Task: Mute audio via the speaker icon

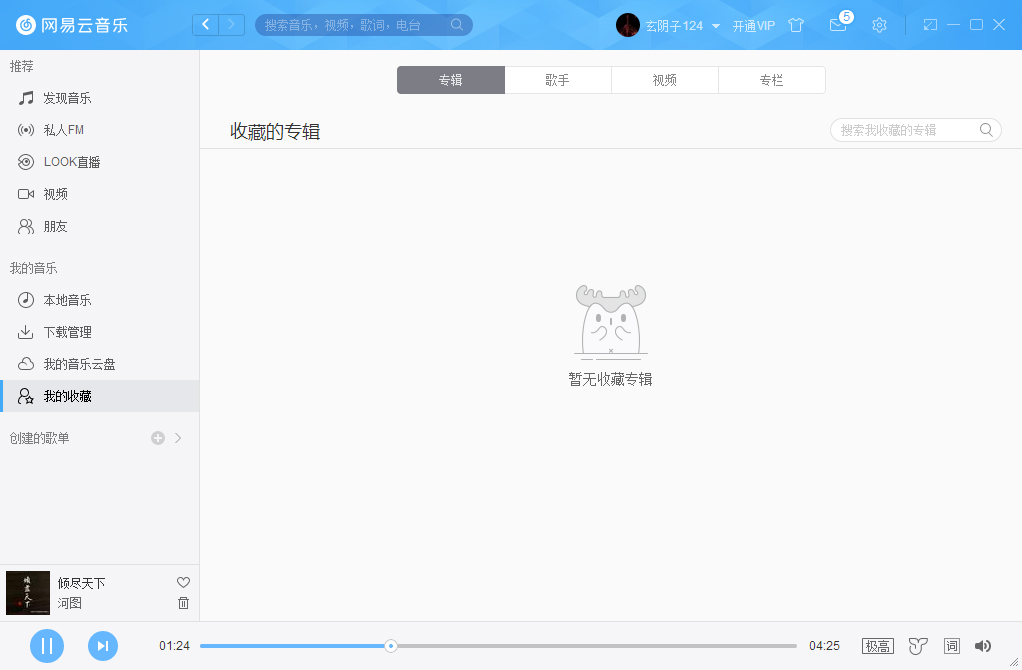Action: pyautogui.click(x=984, y=646)
